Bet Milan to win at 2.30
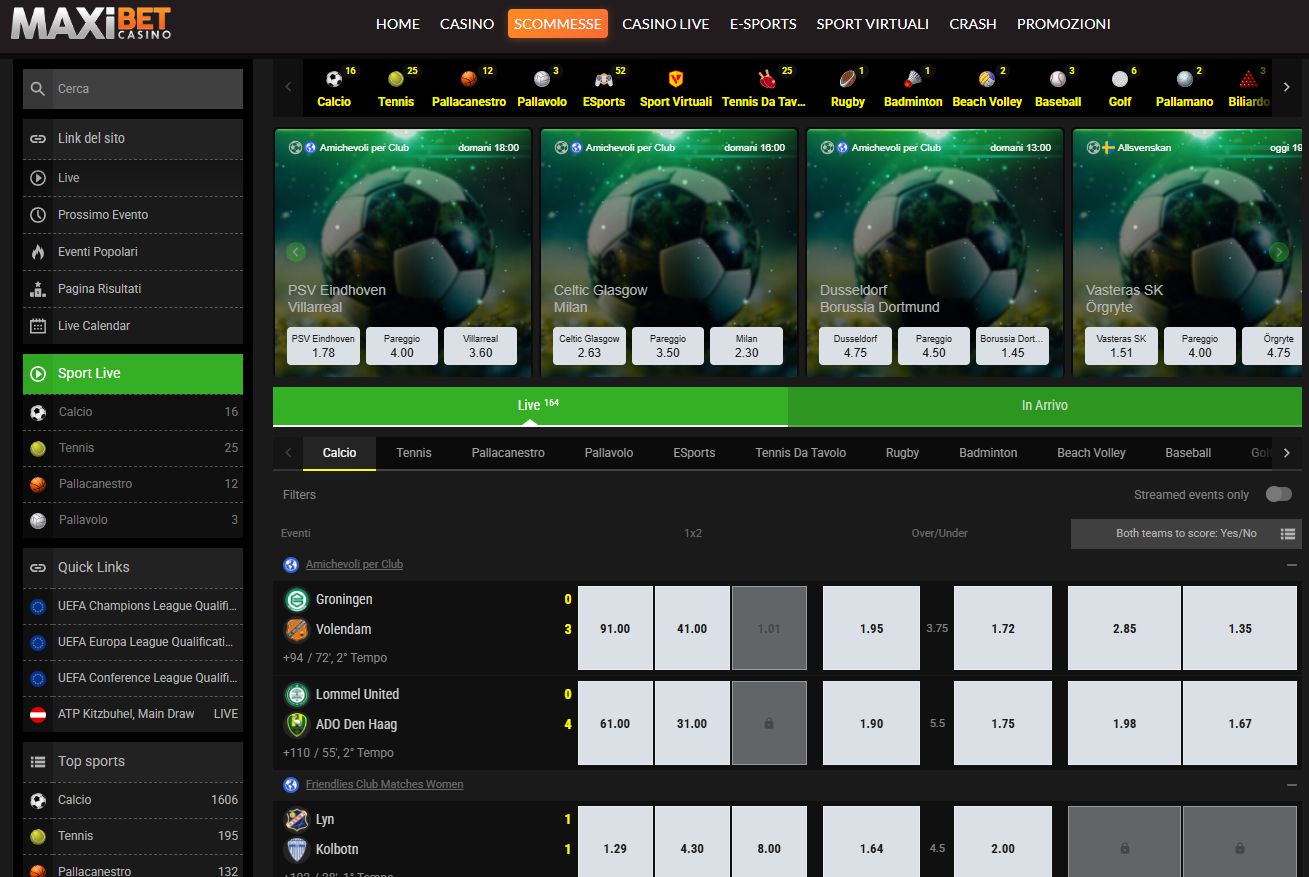The height and width of the screenshot is (877, 1309). tap(746, 346)
